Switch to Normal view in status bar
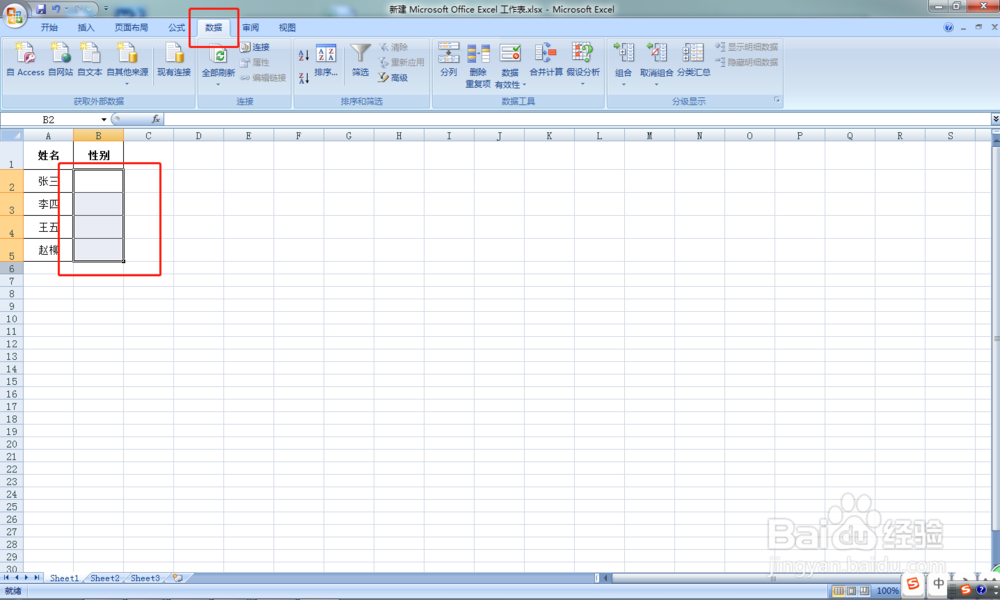The width and height of the screenshot is (1000, 600). point(839,591)
